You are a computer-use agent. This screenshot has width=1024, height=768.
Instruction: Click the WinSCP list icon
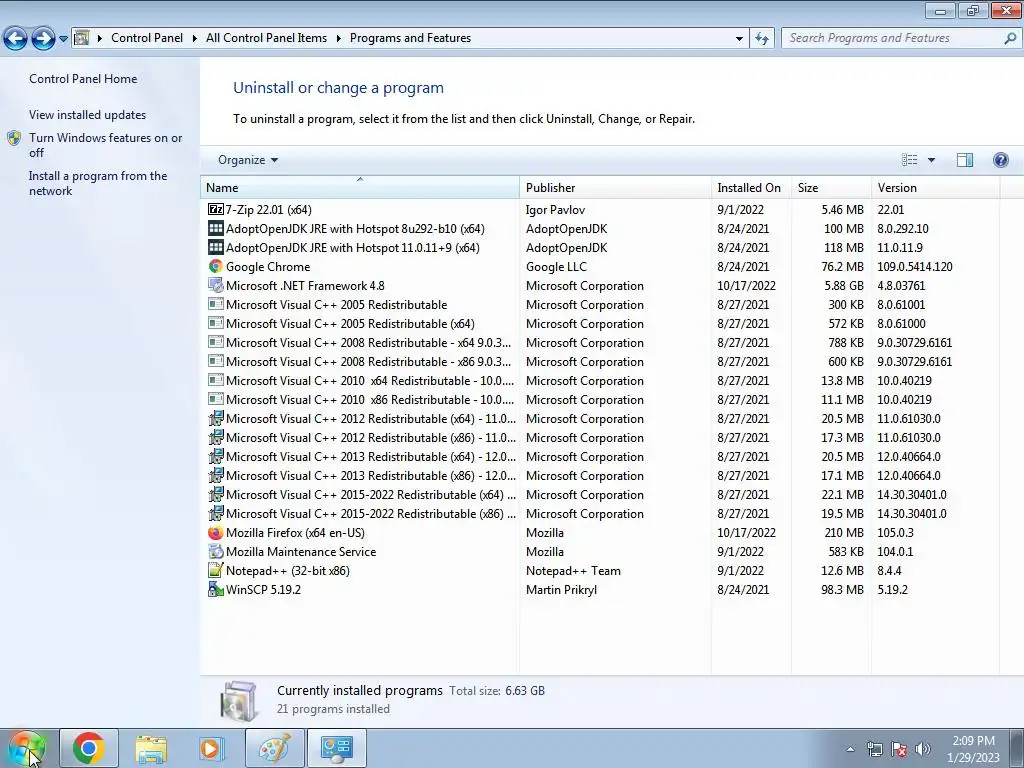pyautogui.click(x=216, y=590)
